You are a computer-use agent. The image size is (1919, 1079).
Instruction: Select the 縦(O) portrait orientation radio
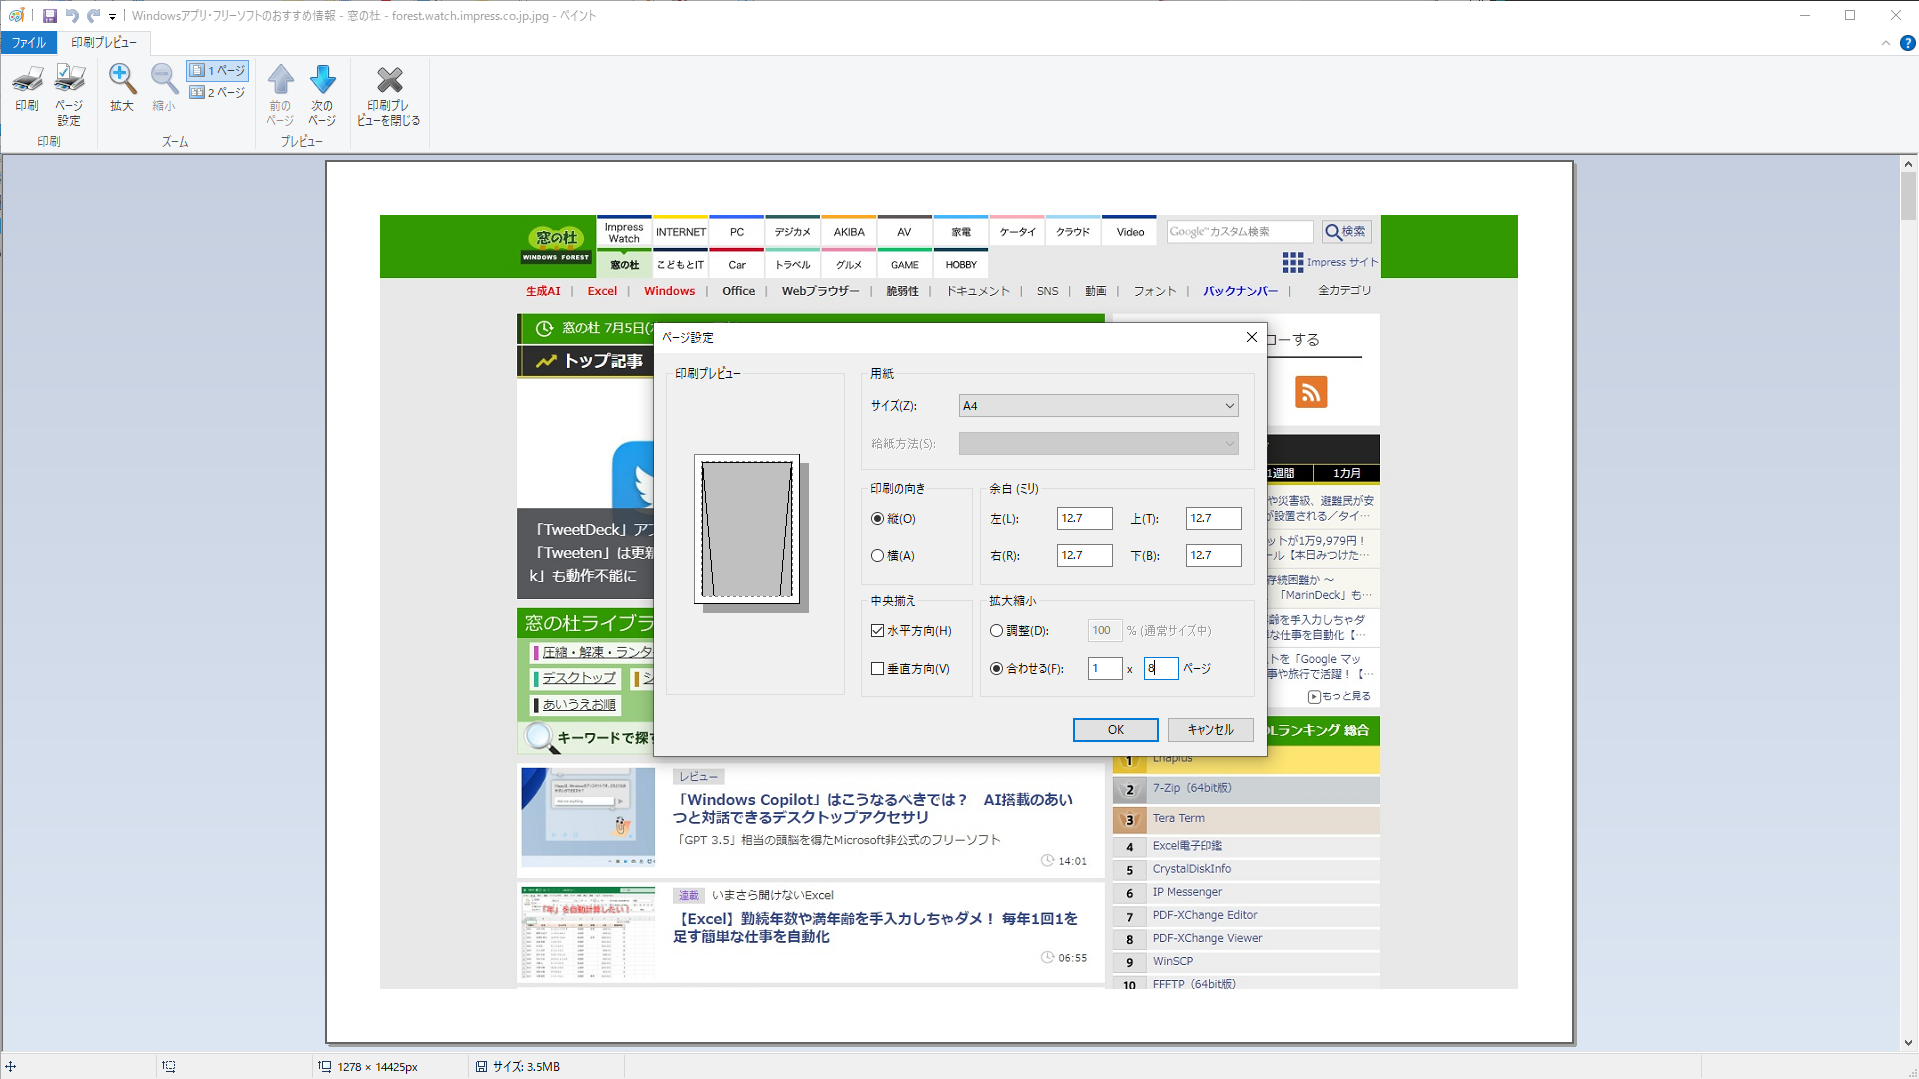coord(878,519)
